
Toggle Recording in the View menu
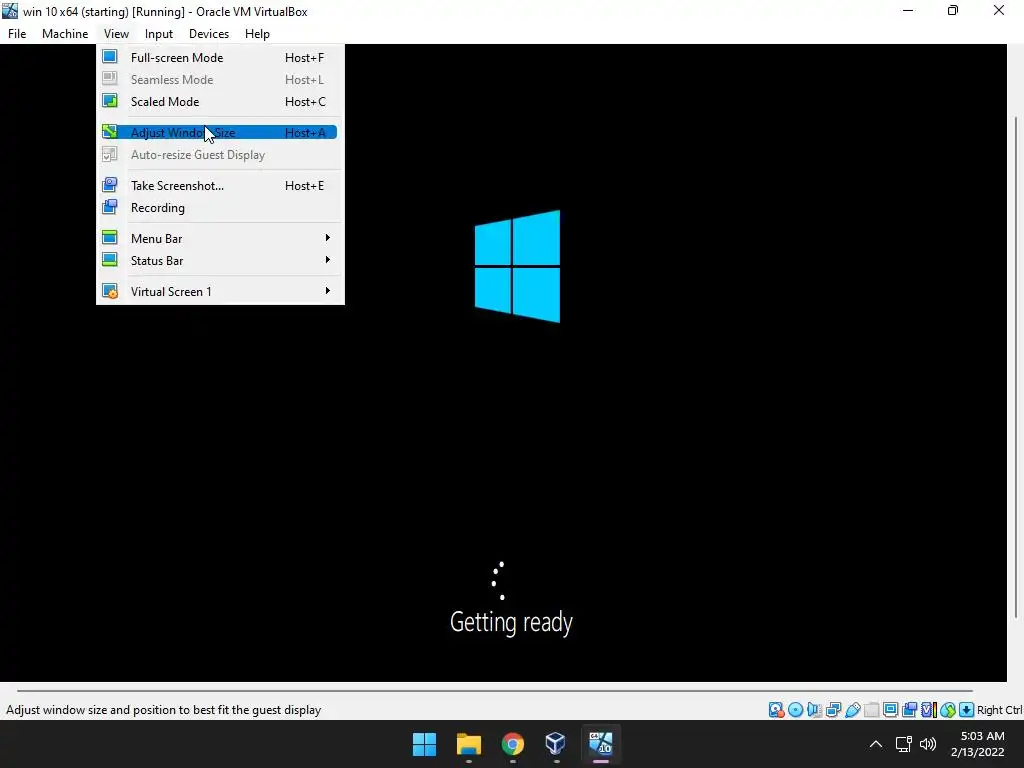(219, 208)
